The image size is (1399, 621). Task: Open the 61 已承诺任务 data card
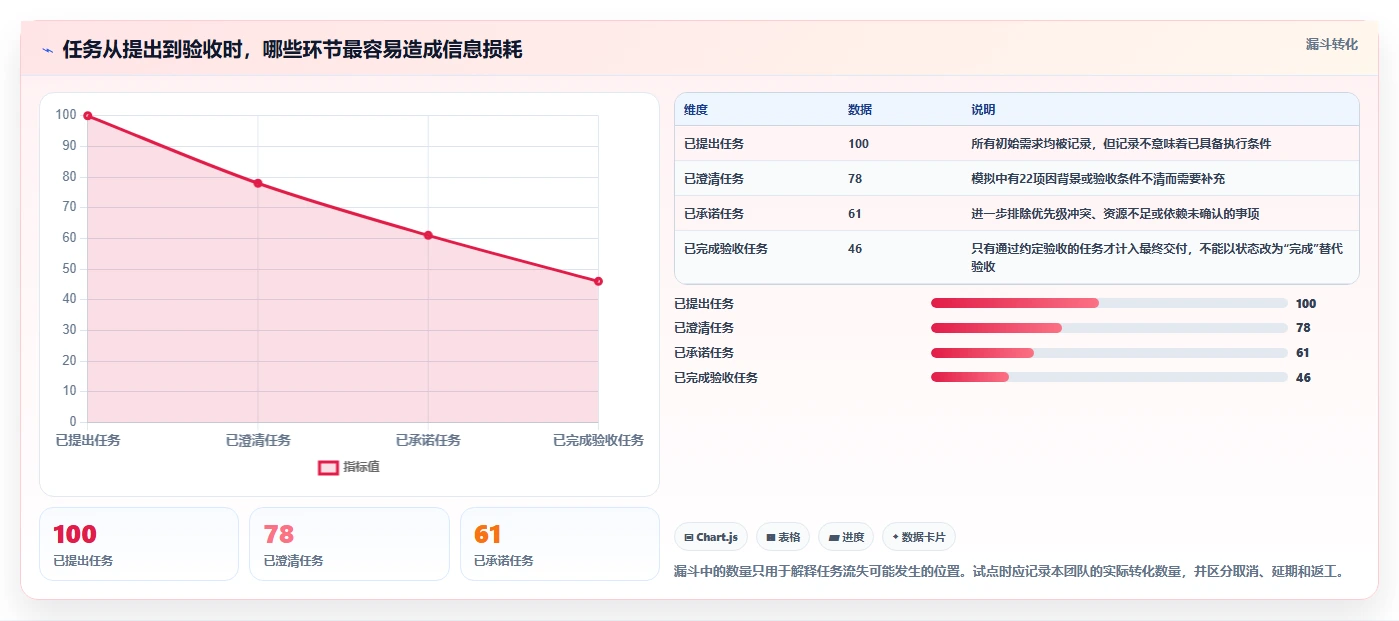[560, 544]
